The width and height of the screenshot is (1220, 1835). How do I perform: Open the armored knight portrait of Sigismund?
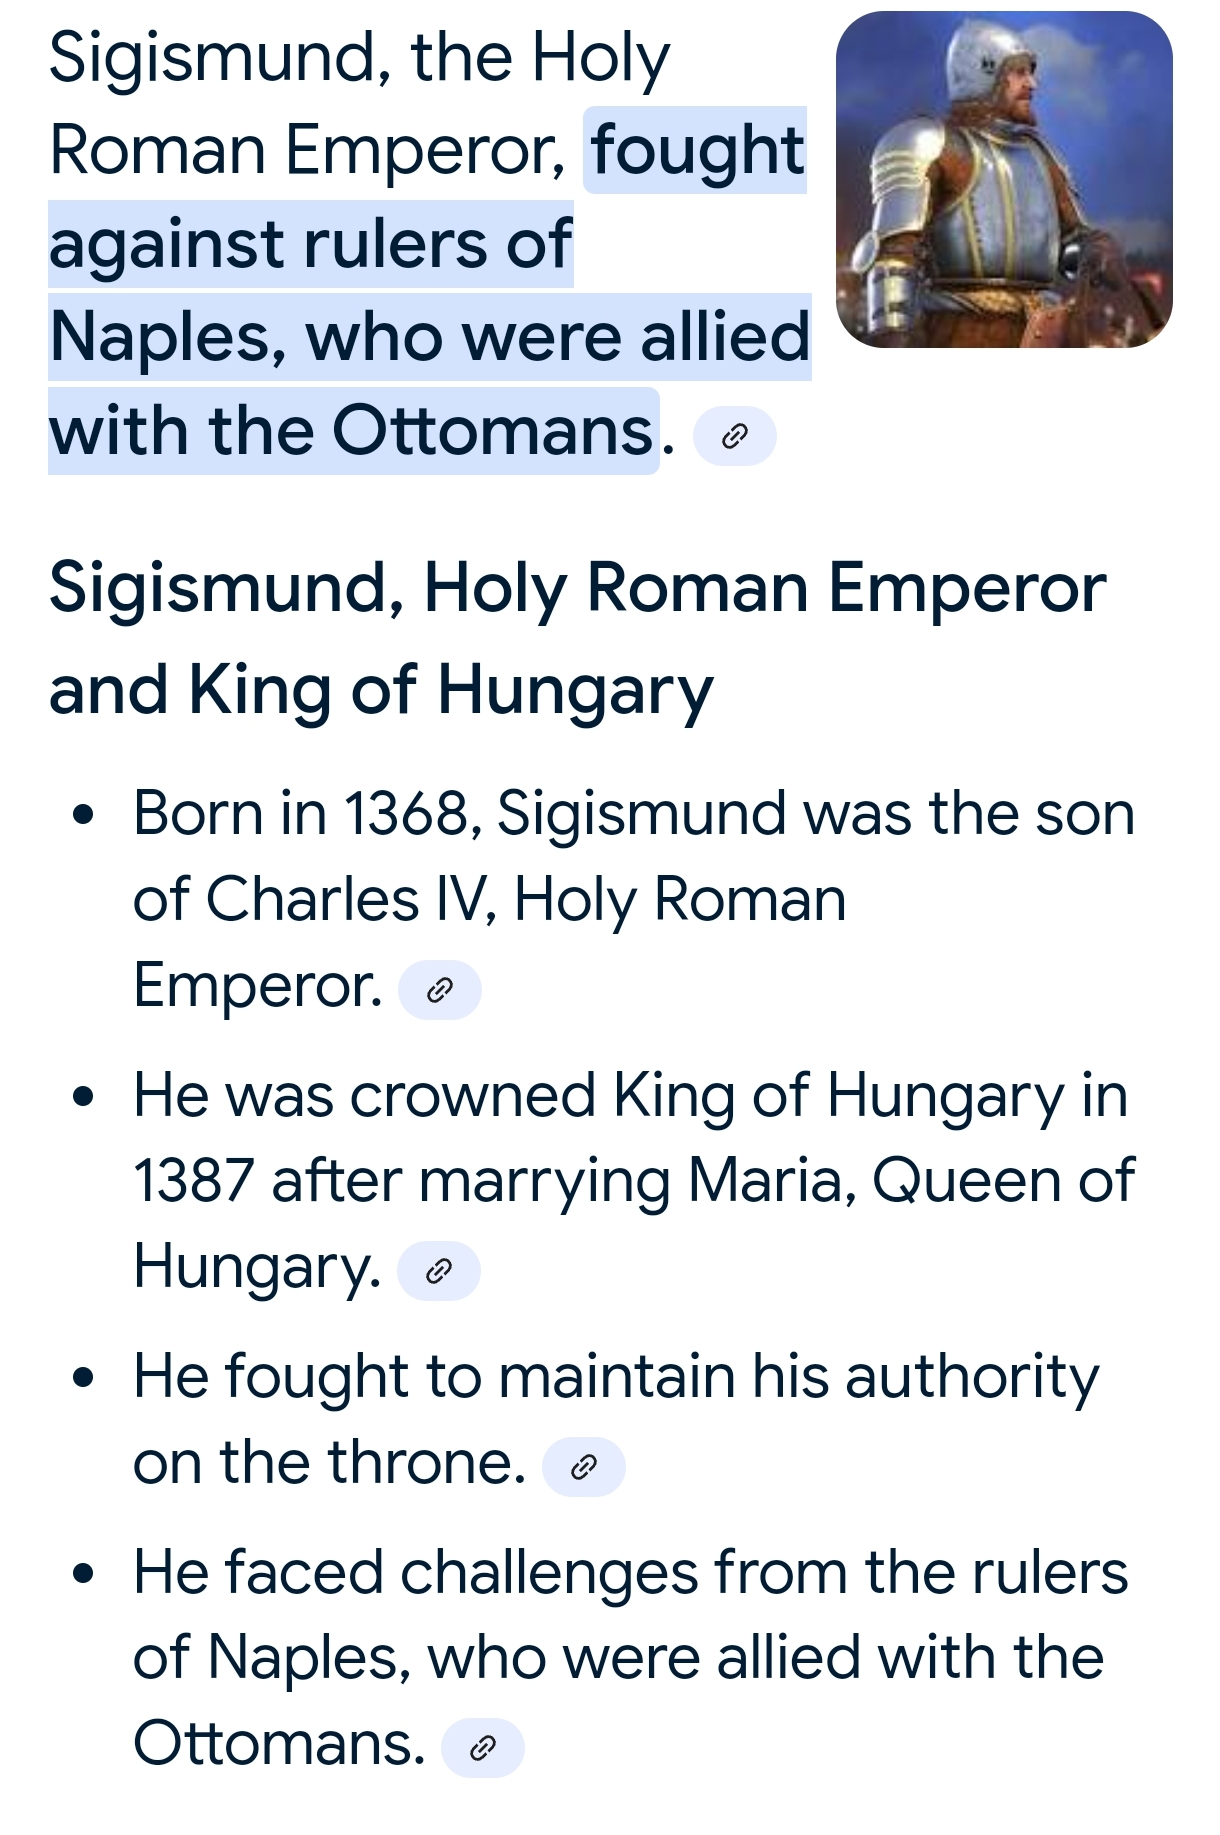coord(1004,180)
